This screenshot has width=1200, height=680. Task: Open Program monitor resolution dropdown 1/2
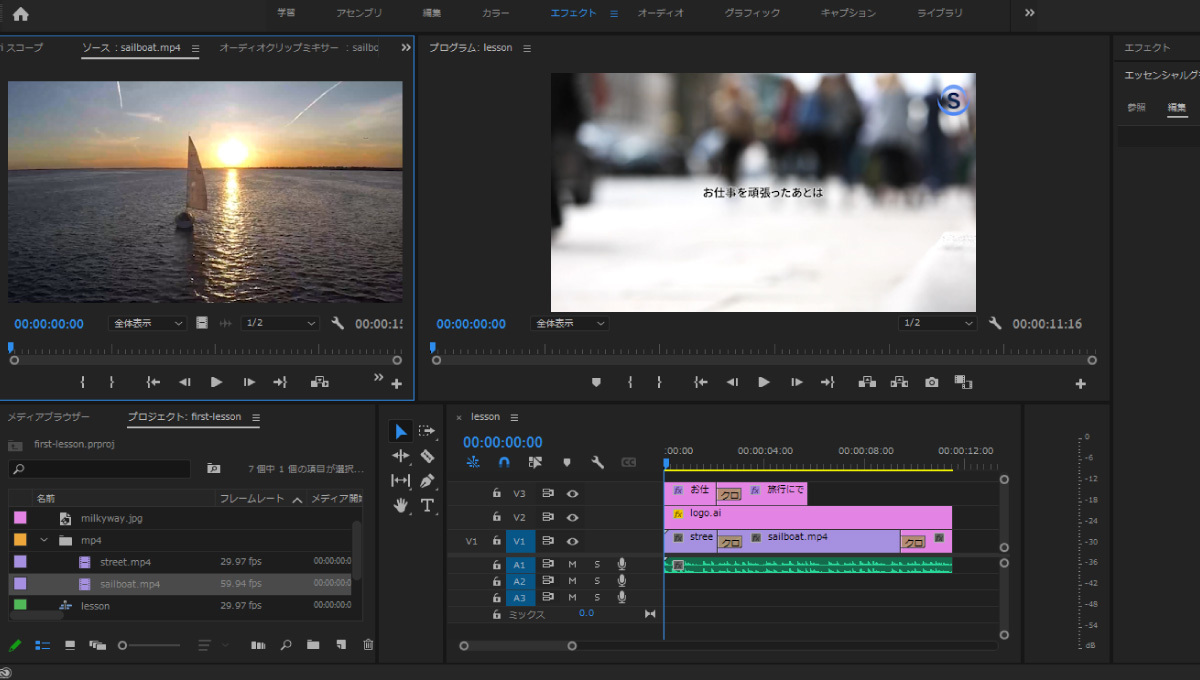point(937,323)
